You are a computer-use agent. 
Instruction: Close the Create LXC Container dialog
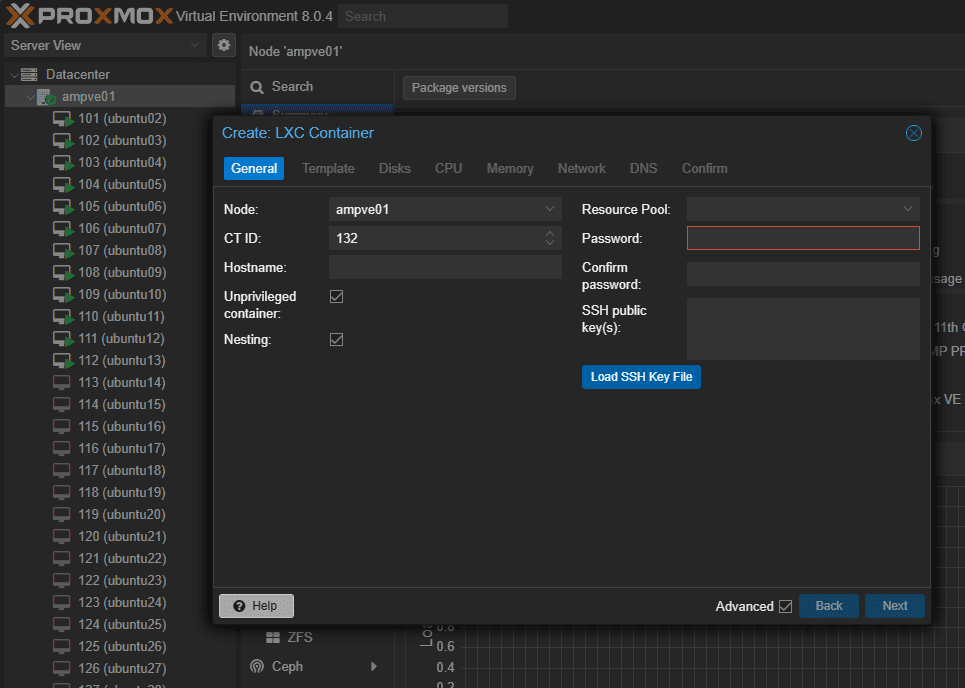(x=913, y=133)
